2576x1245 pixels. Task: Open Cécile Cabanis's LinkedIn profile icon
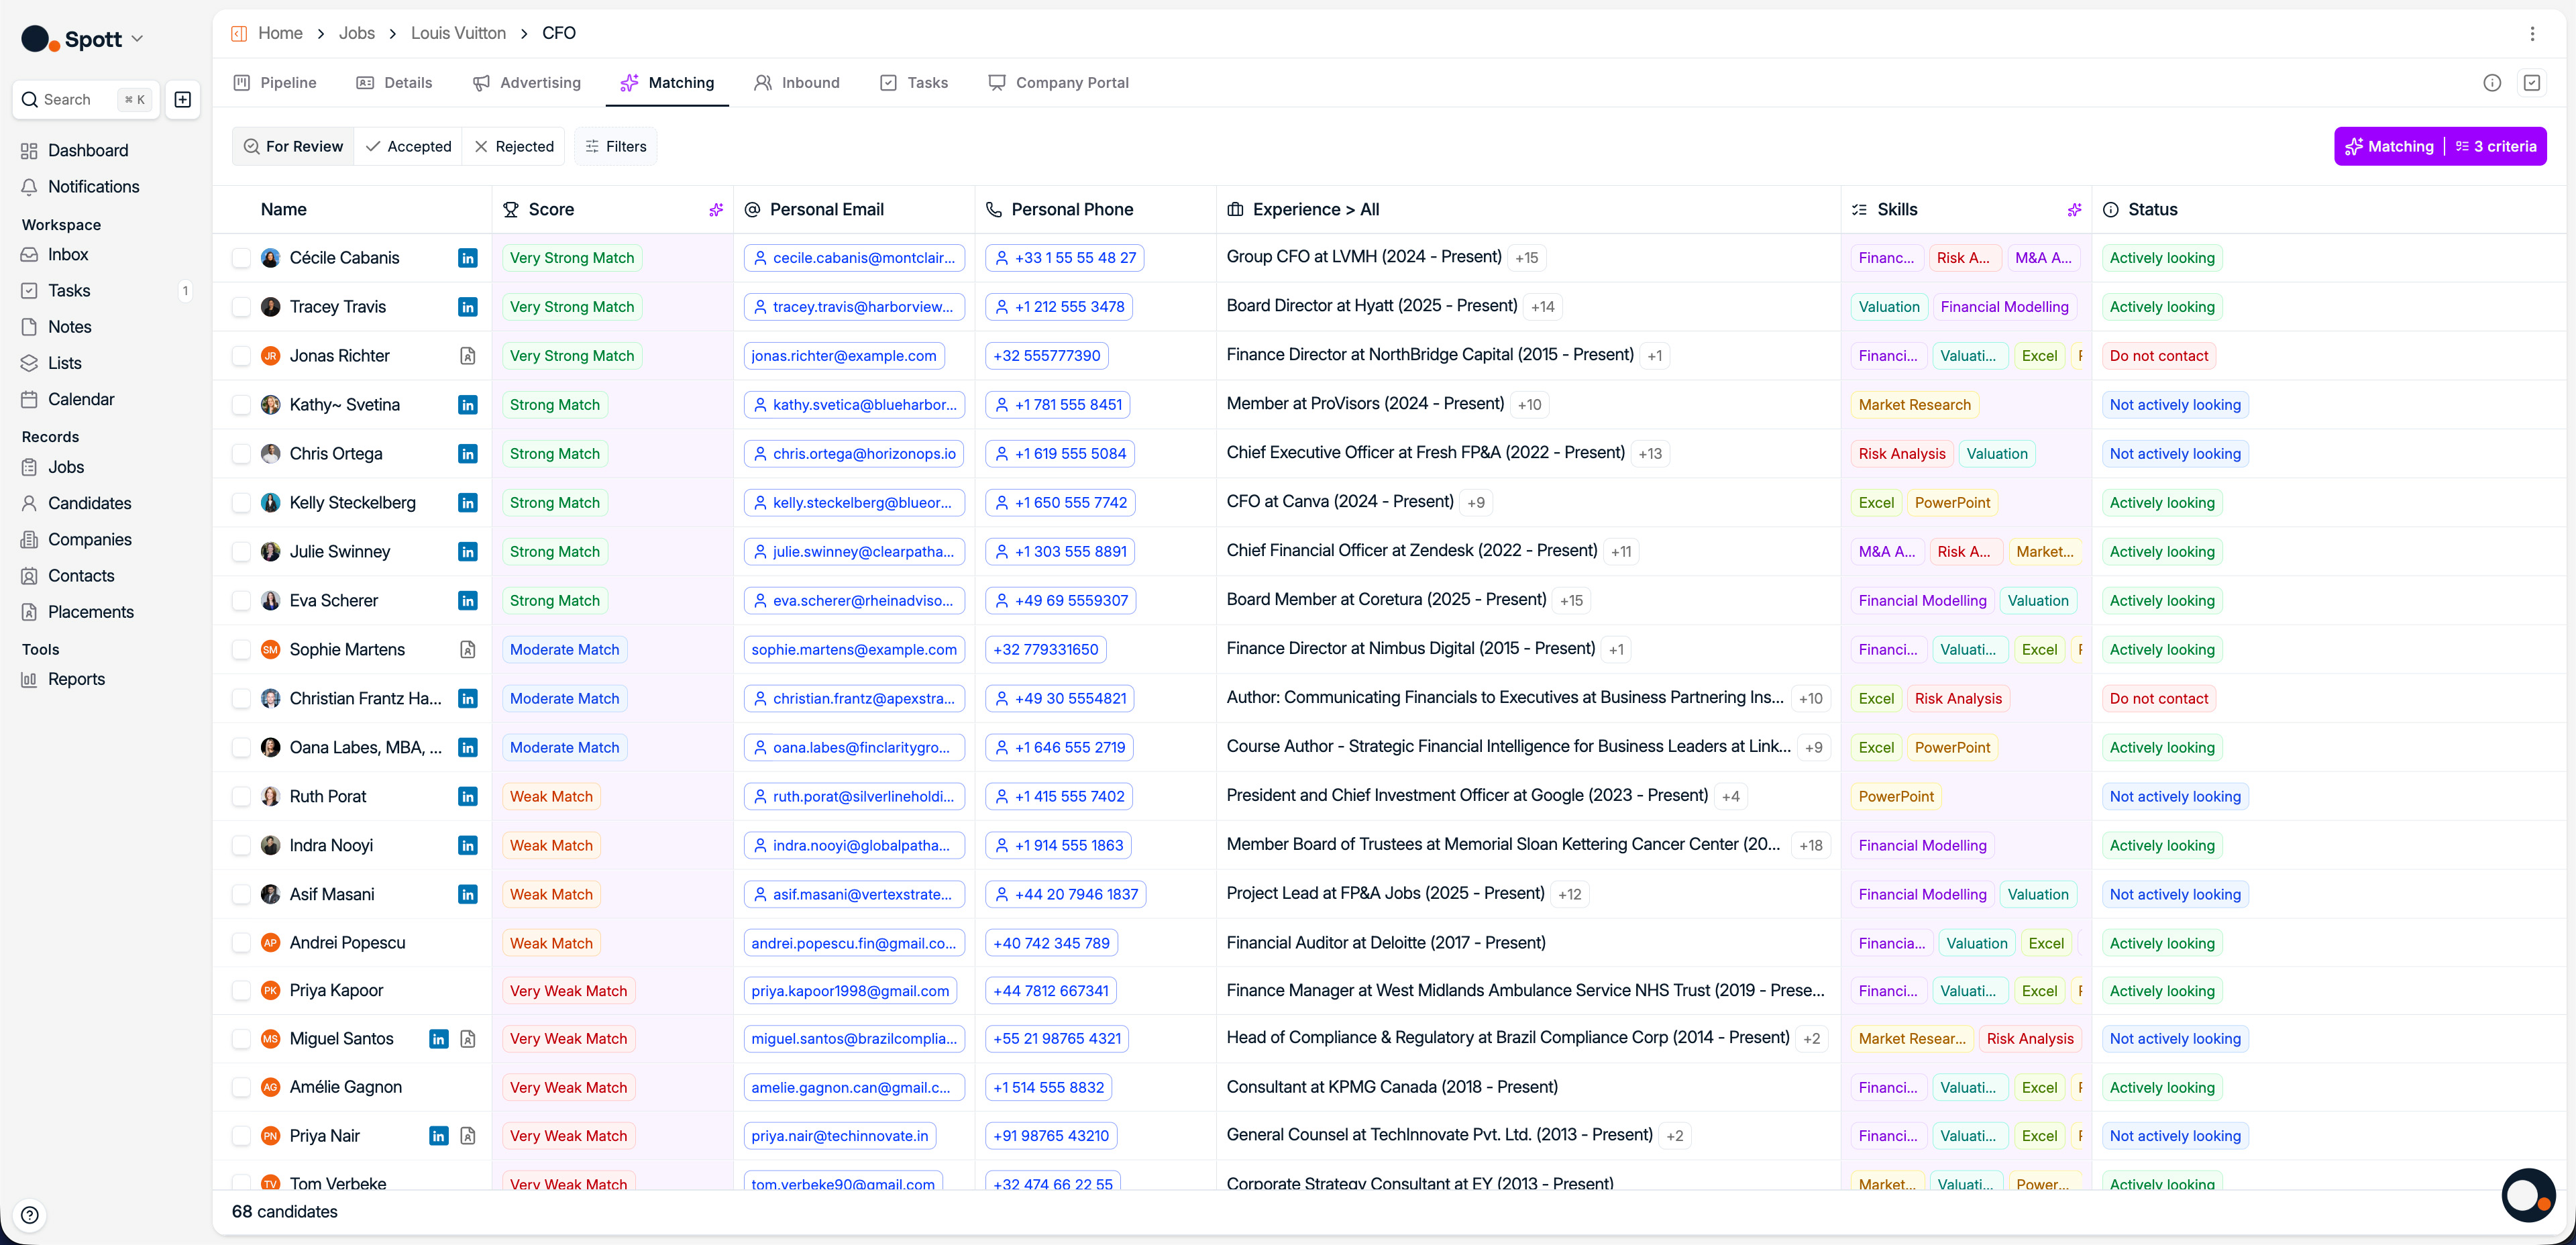(467, 257)
